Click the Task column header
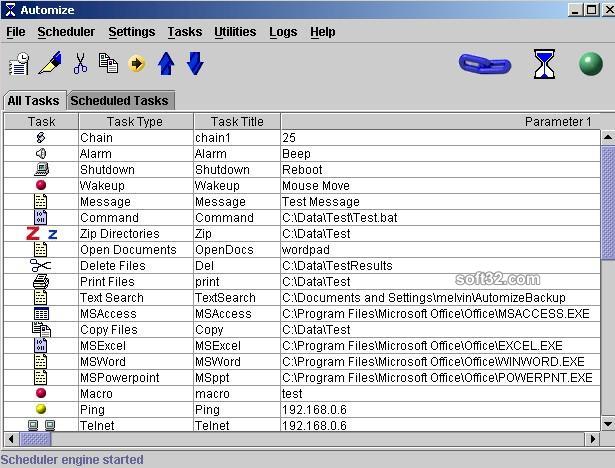This screenshot has width=615, height=468. (x=41, y=122)
